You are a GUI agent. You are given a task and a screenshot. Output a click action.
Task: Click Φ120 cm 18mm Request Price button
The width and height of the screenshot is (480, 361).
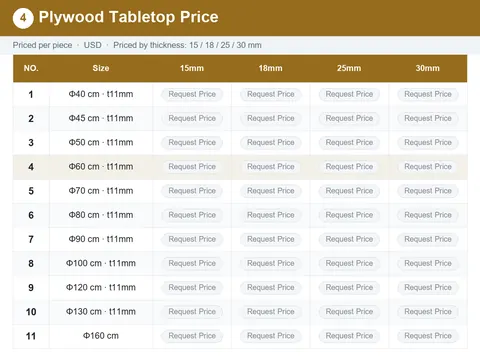pos(271,288)
